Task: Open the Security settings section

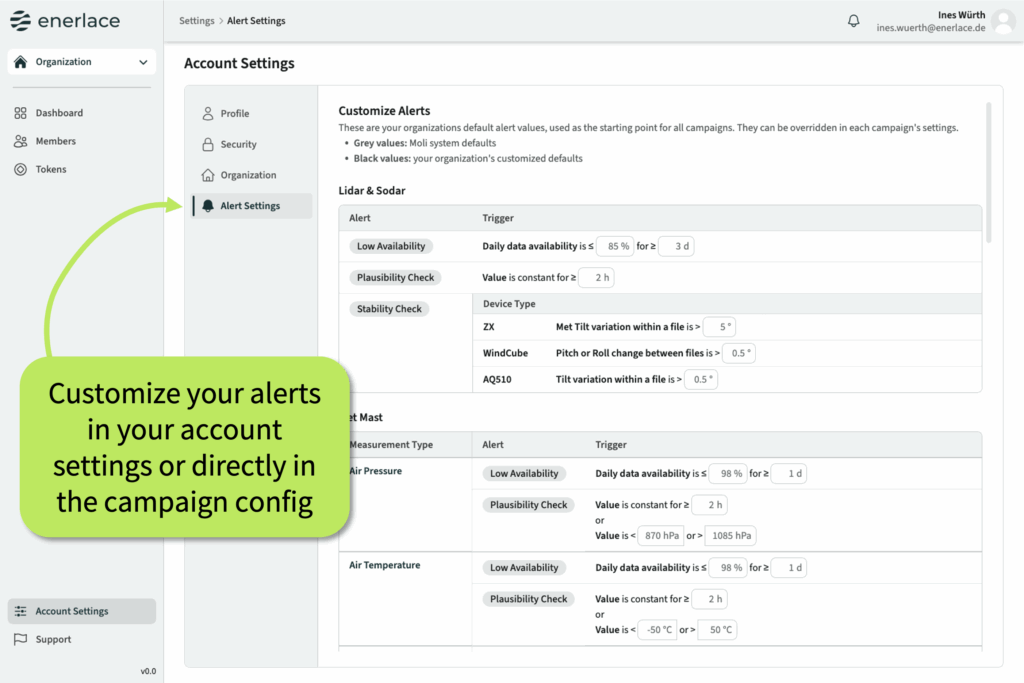Action: point(238,144)
